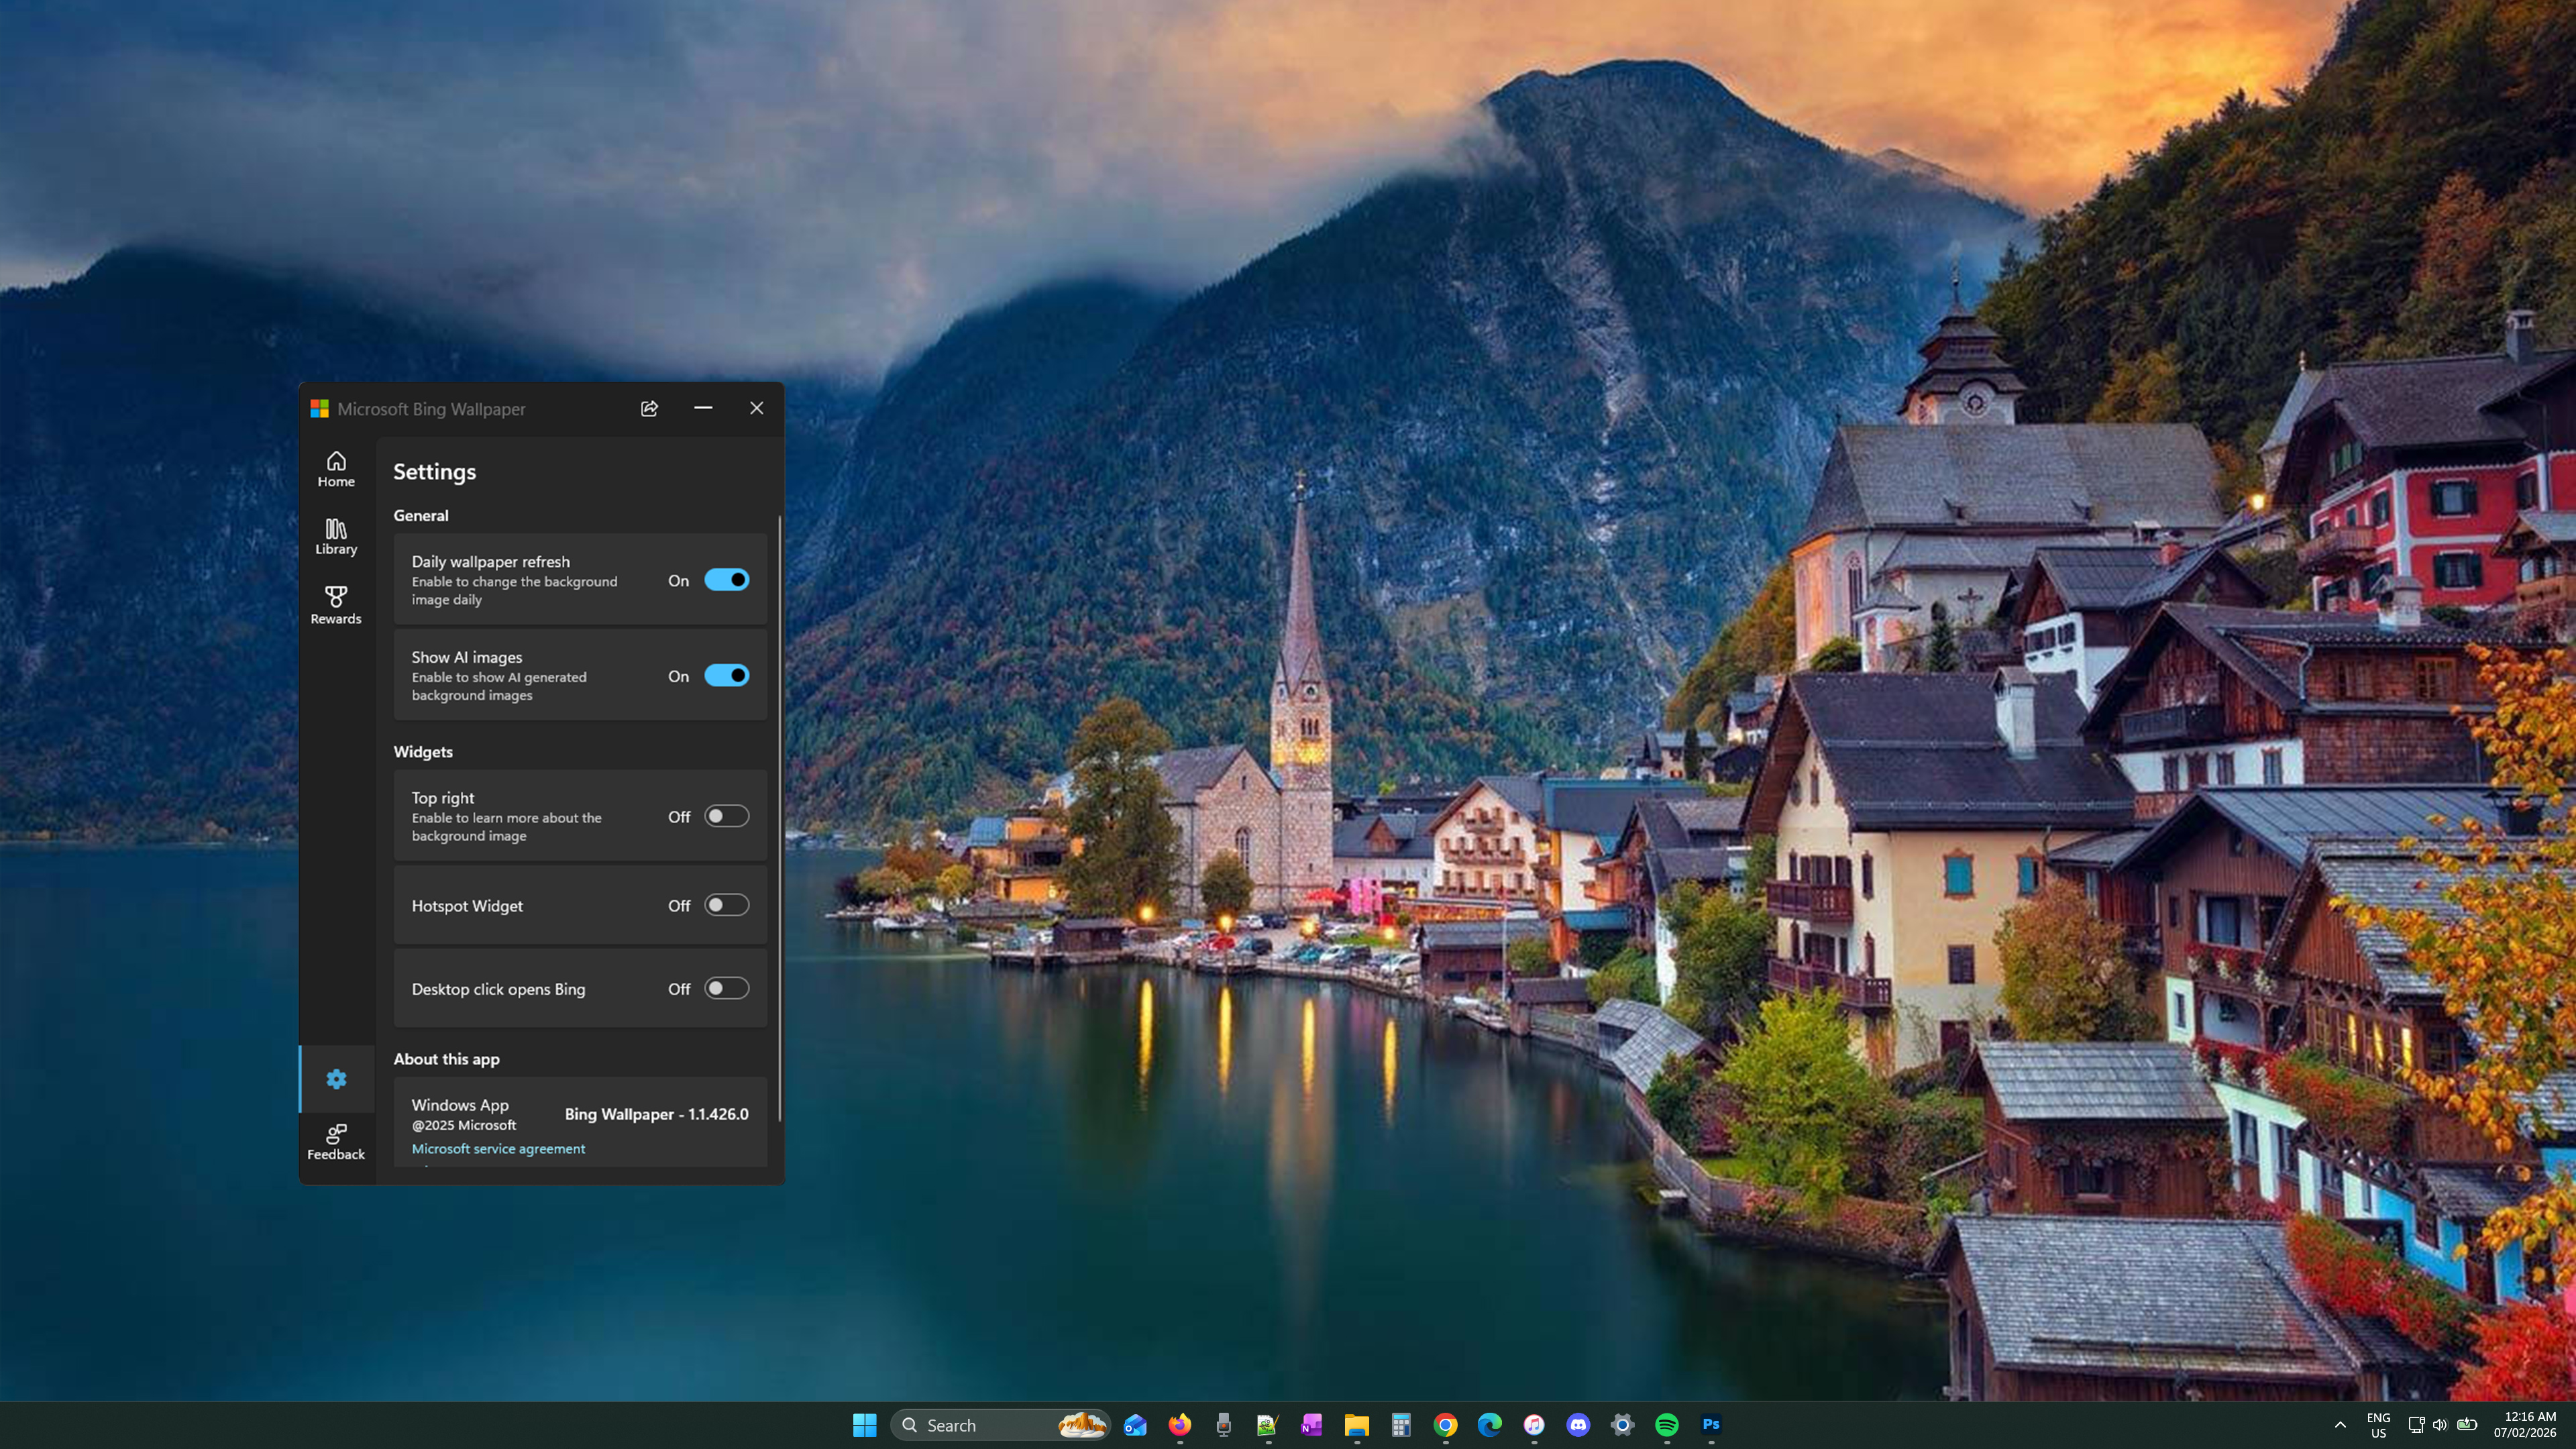This screenshot has height=1449, width=2576.
Task: Click the share icon in title bar
Action: click(x=649, y=408)
